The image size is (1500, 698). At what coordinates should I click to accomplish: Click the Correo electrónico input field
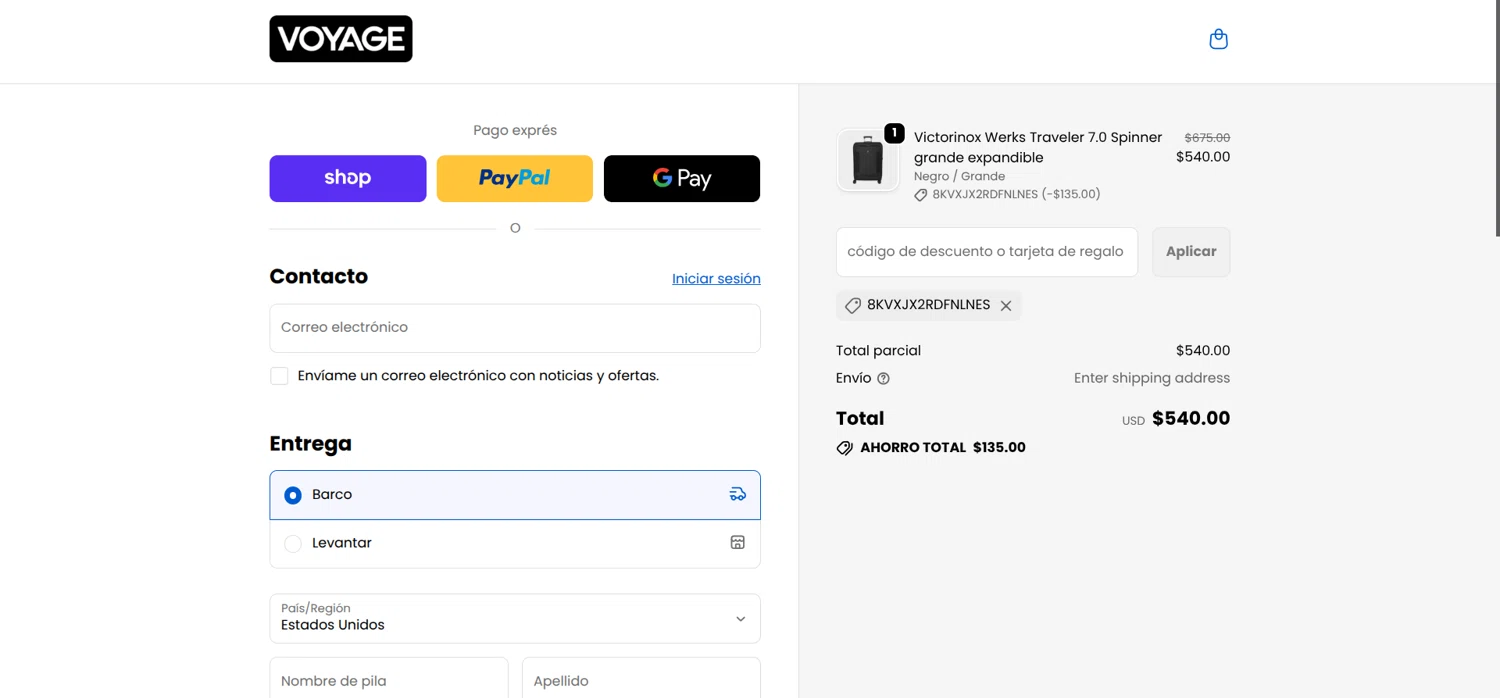pyautogui.click(x=515, y=328)
